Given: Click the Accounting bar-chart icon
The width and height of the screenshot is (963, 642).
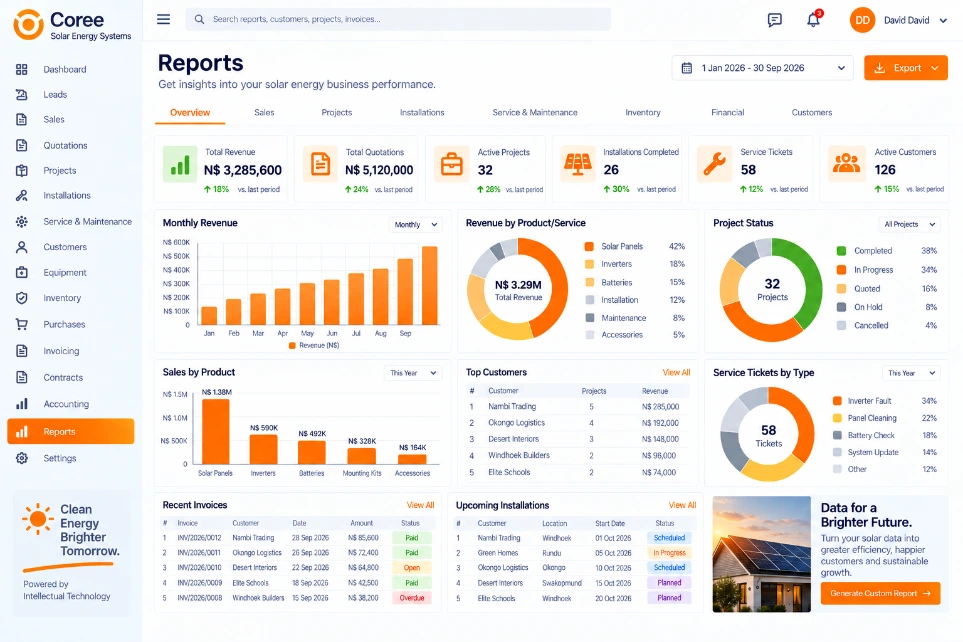Looking at the screenshot, I should [x=21, y=404].
